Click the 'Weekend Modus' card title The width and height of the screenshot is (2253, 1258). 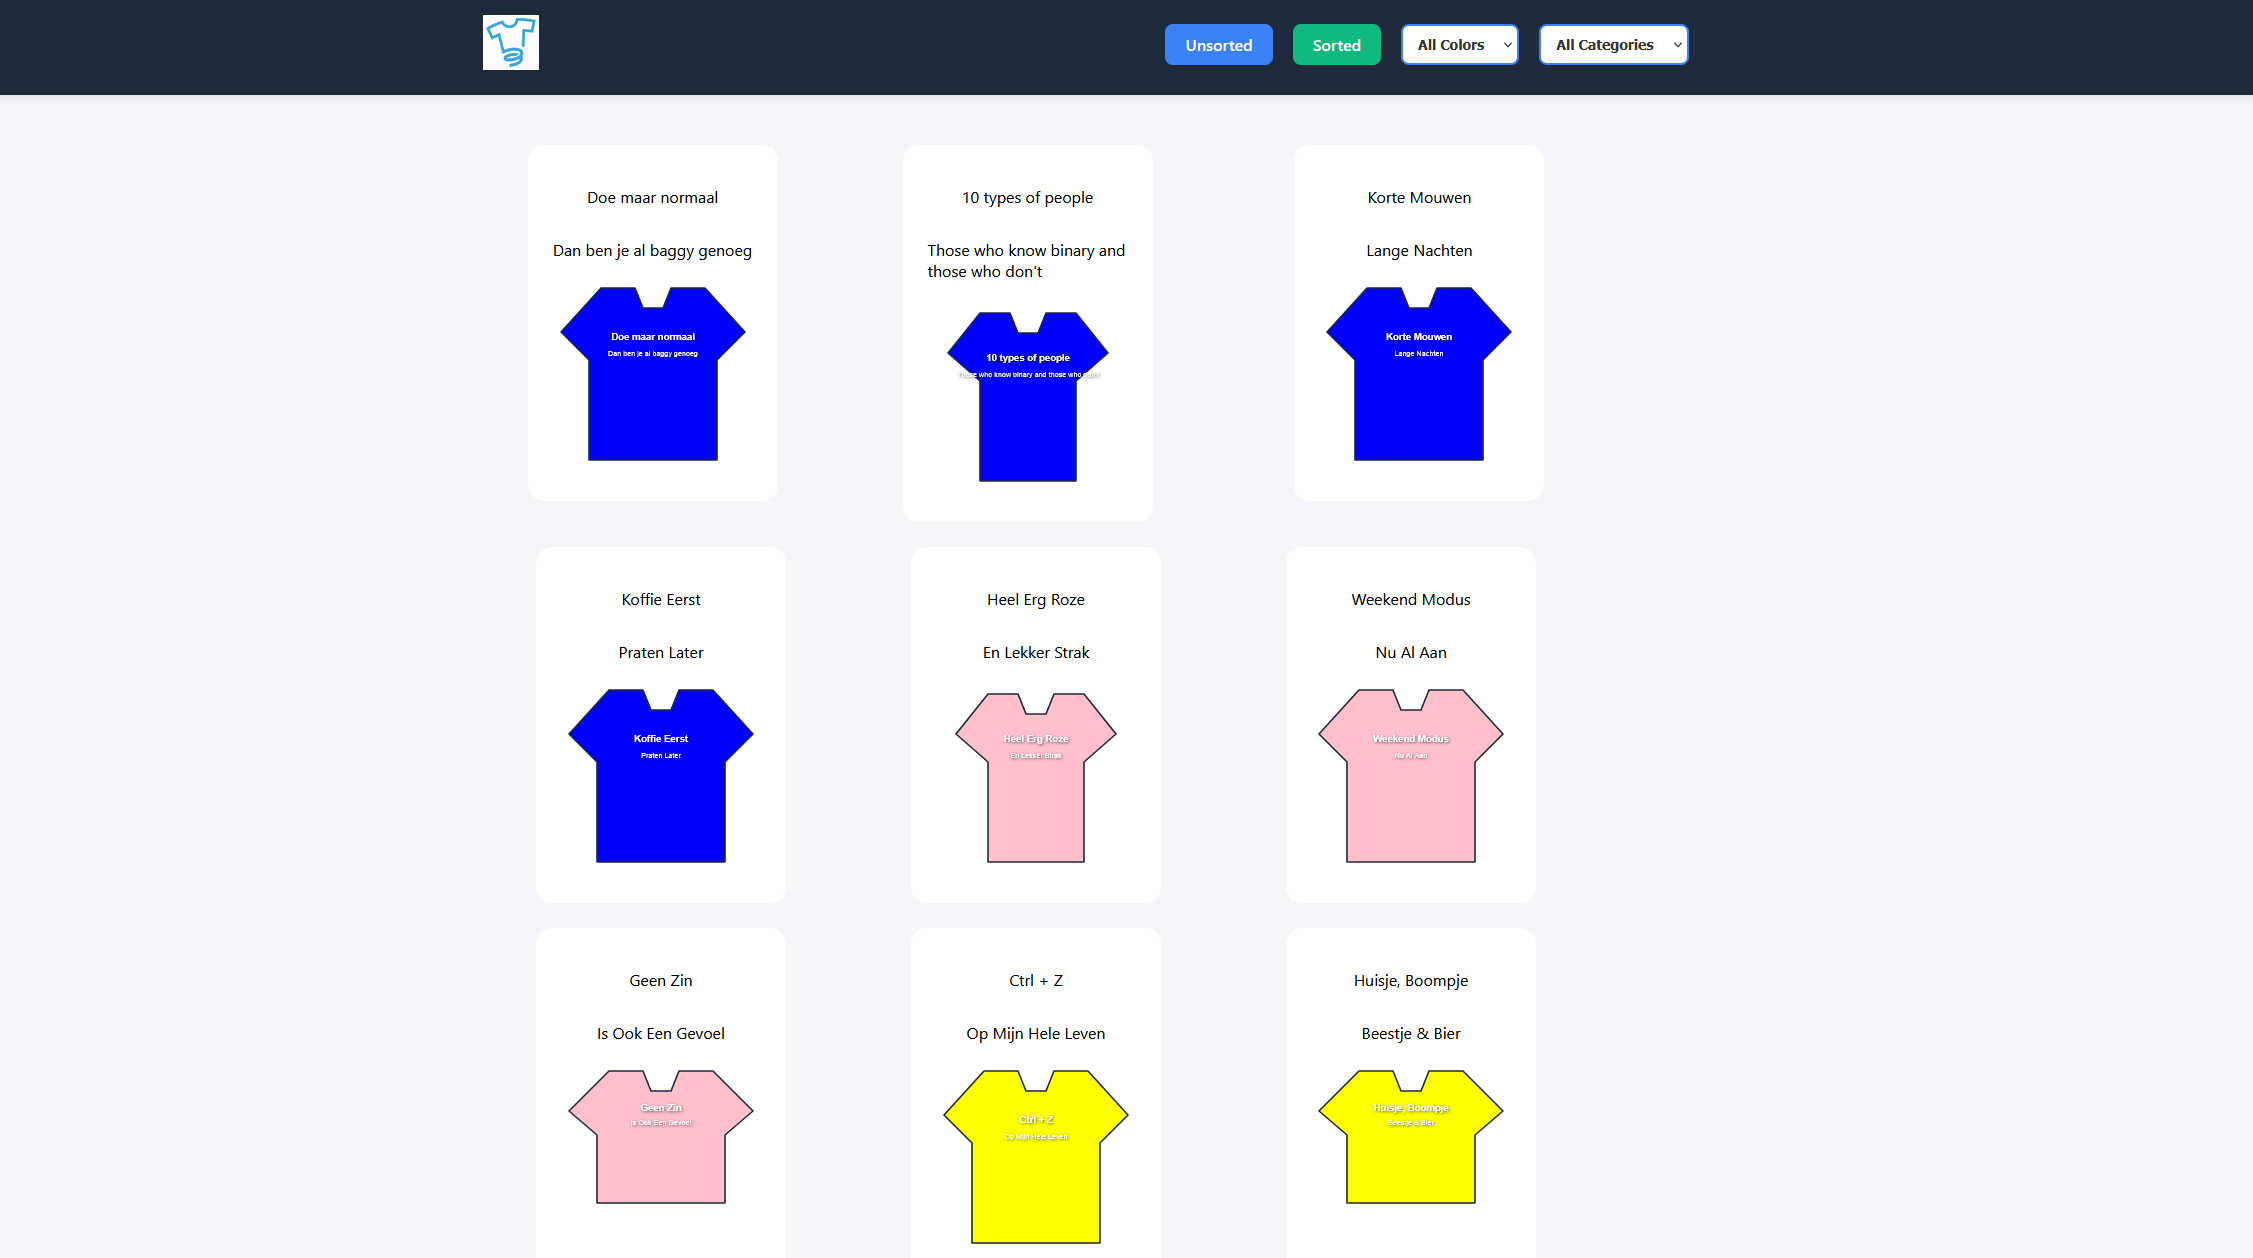(1411, 600)
